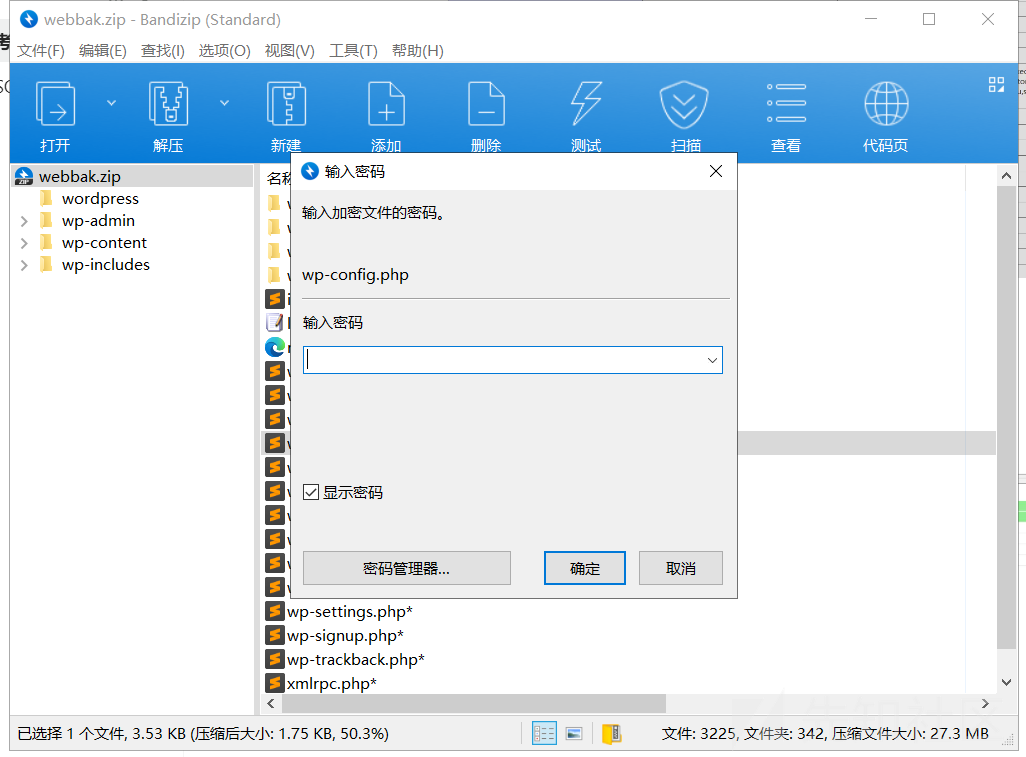1026x757 pixels.
Task: Click the 打开 (Open) toolbar icon
Action: click(x=55, y=104)
